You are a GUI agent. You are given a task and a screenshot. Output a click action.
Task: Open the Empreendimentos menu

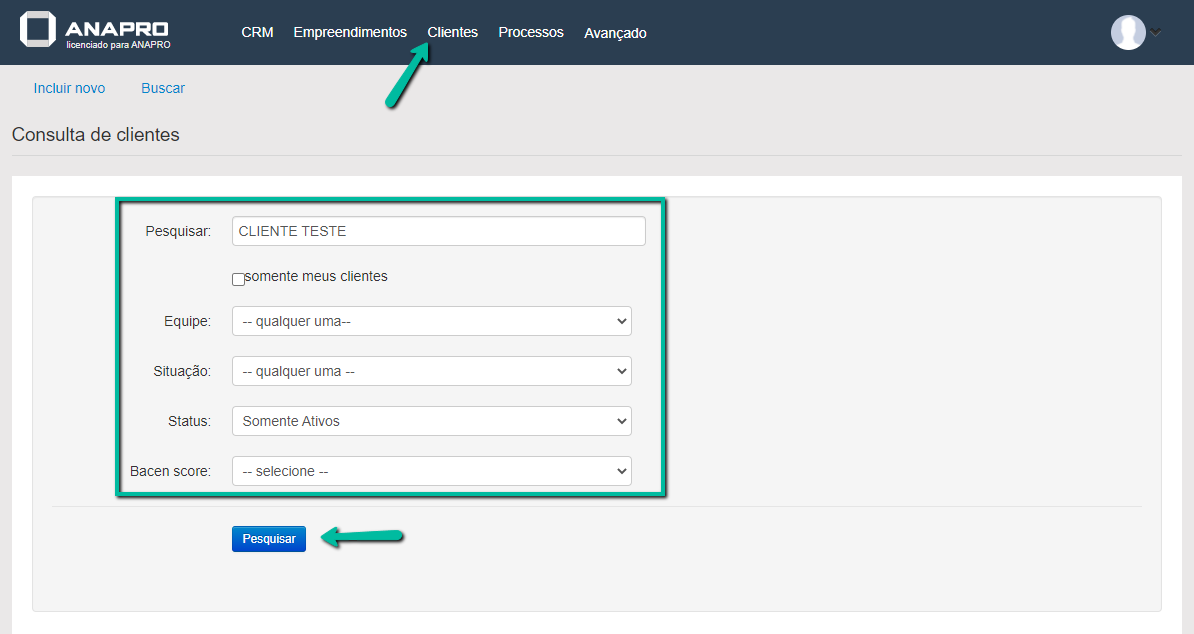[x=350, y=33]
